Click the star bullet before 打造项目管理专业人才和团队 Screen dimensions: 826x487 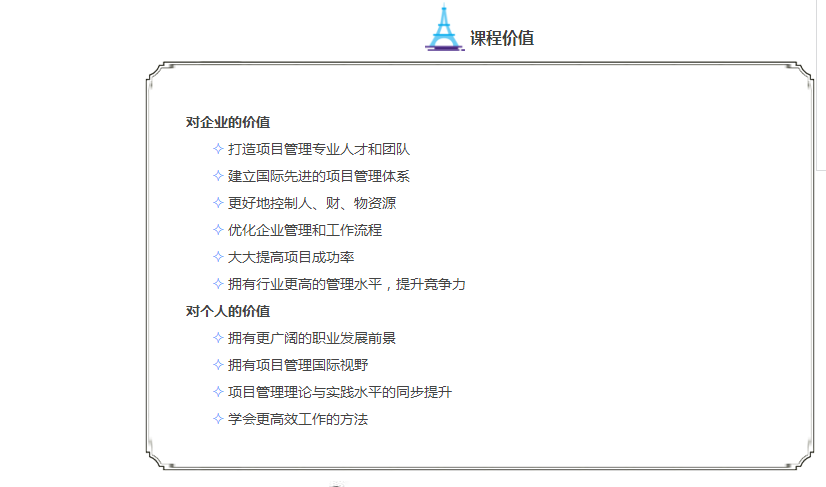click(218, 149)
